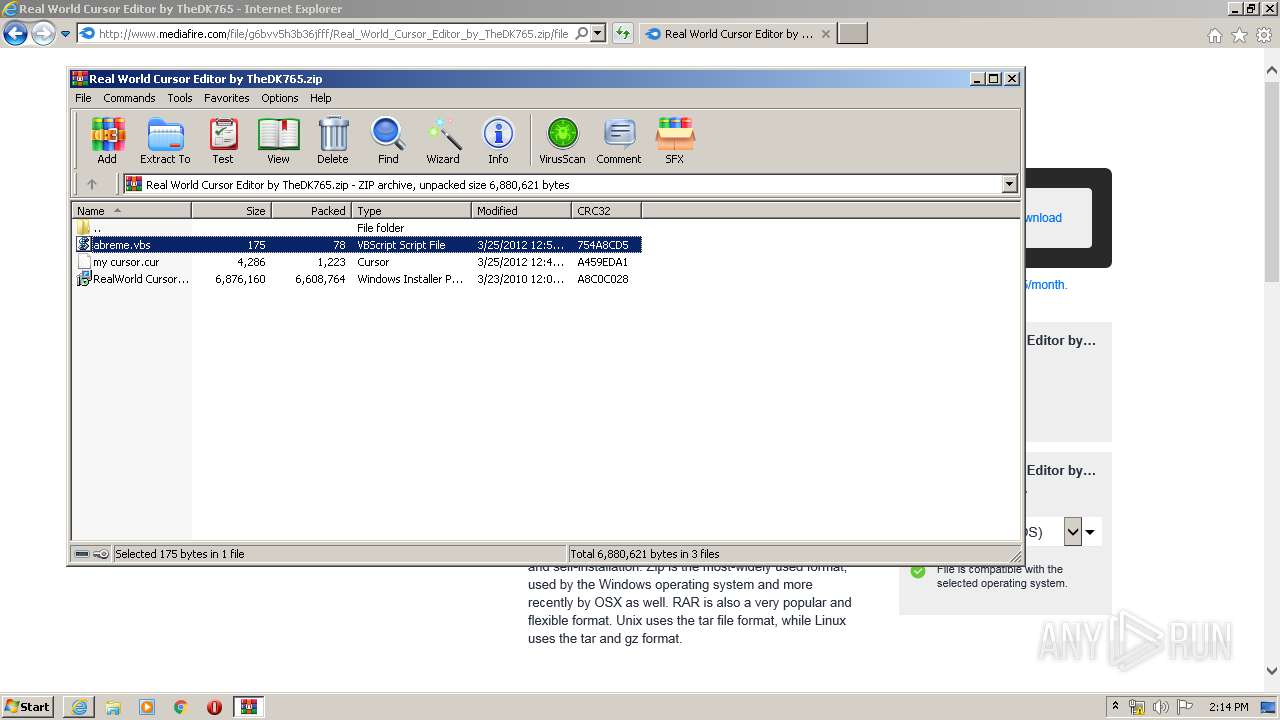Open Chrome from the taskbar
This screenshot has width=1280, height=720.
[x=181, y=707]
